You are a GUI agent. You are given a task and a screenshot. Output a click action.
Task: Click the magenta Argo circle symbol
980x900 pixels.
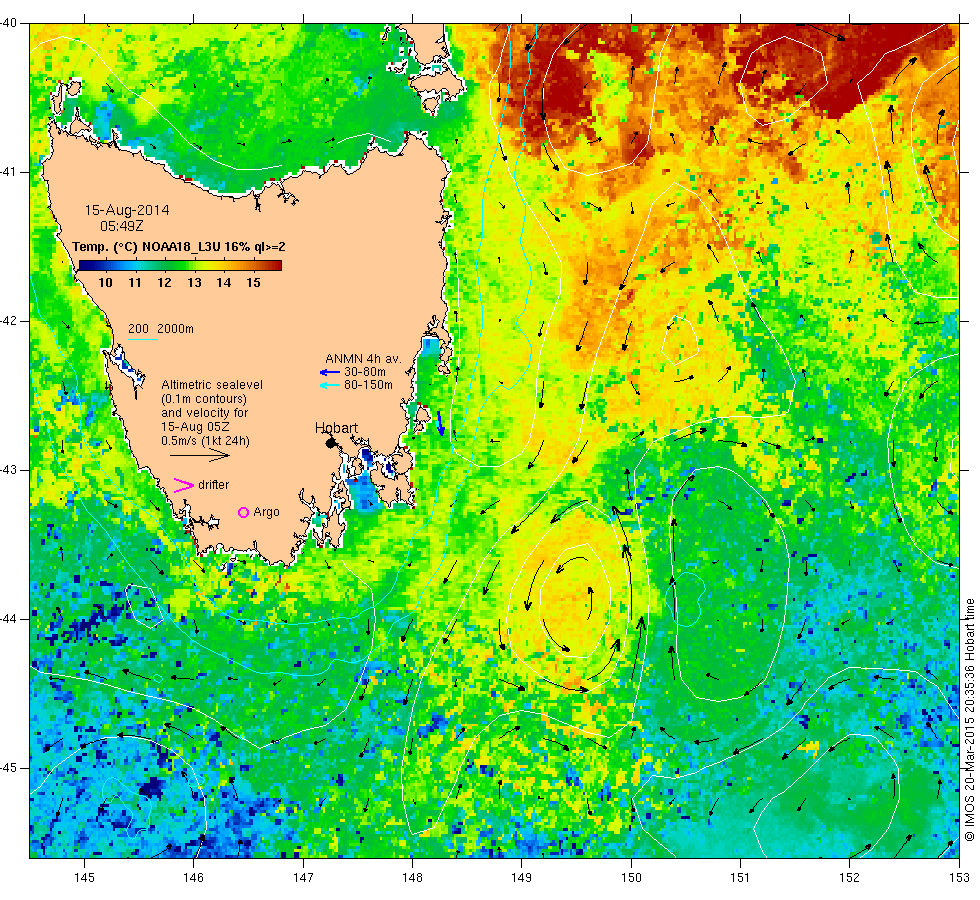pyautogui.click(x=244, y=512)
